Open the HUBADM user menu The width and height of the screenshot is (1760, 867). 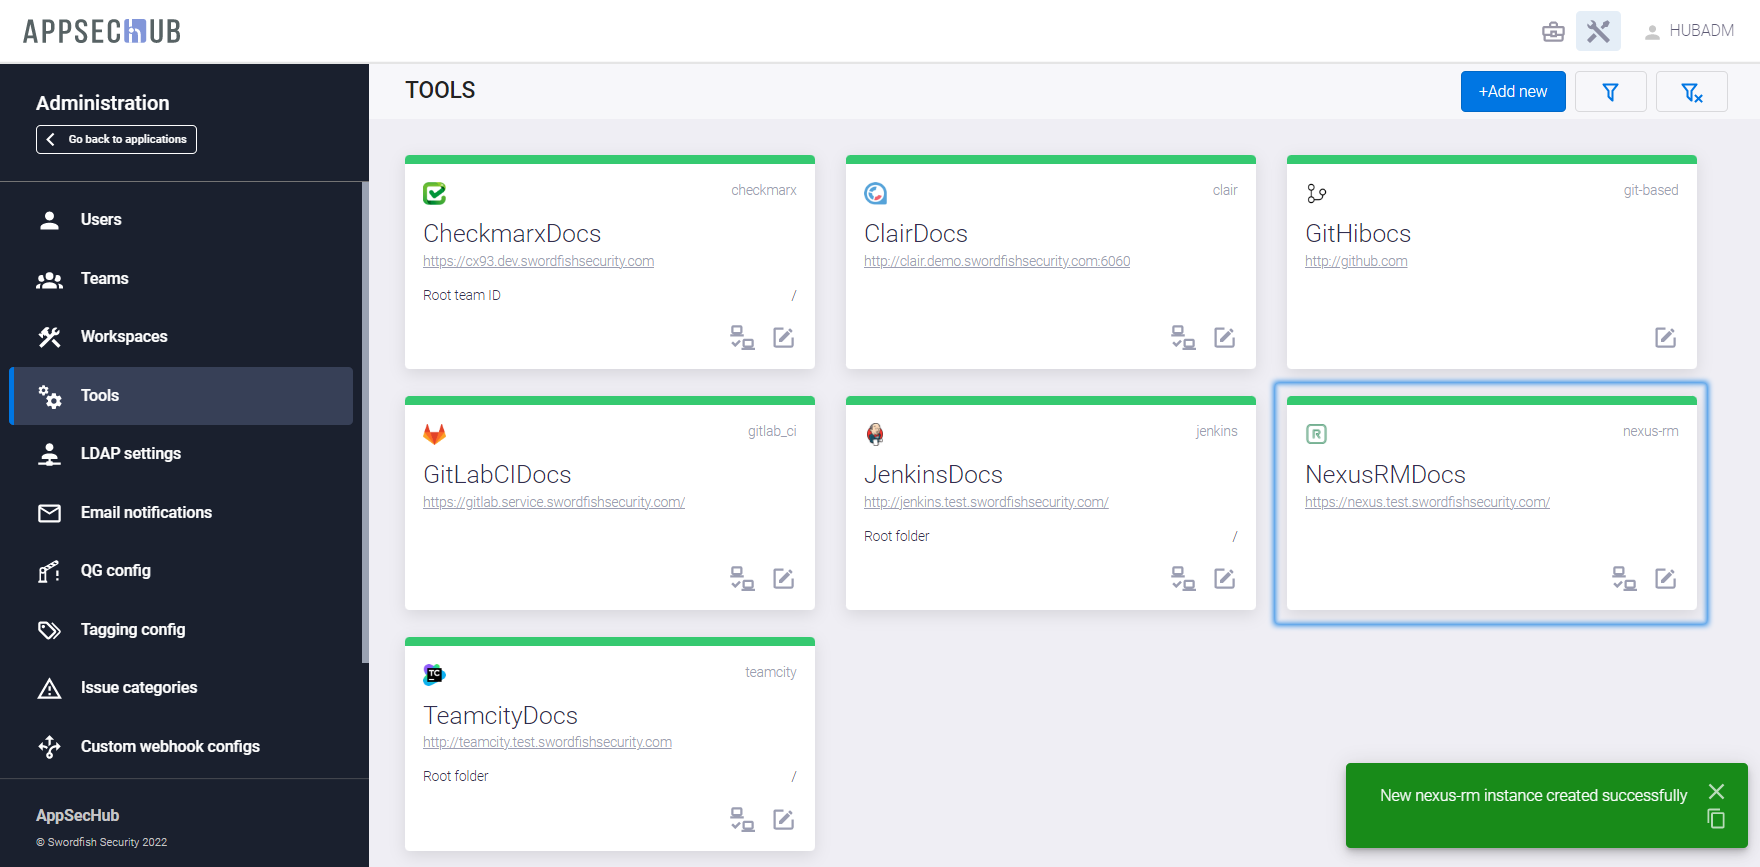1689,31
